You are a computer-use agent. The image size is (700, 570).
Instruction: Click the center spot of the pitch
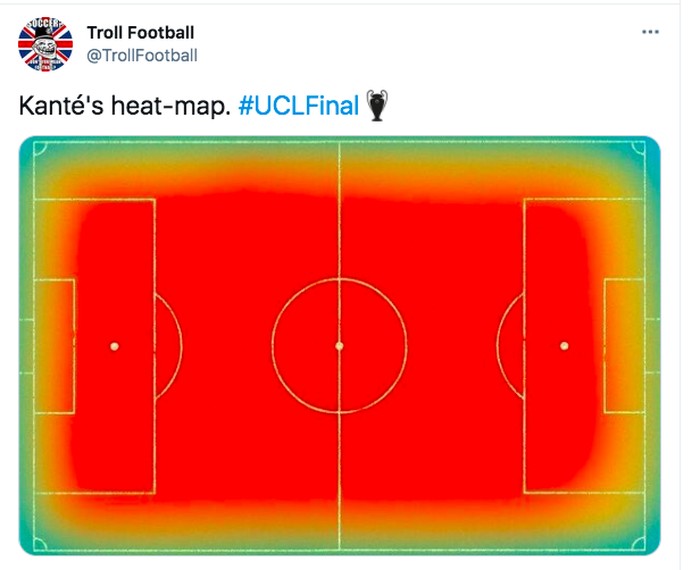[339, 346]
